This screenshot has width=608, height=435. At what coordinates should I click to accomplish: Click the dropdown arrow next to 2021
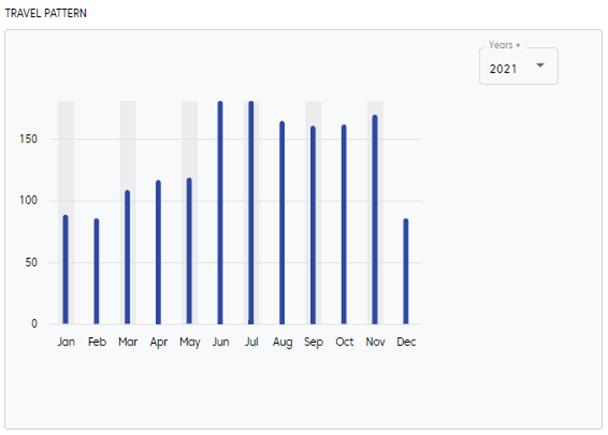coord(540,66)
